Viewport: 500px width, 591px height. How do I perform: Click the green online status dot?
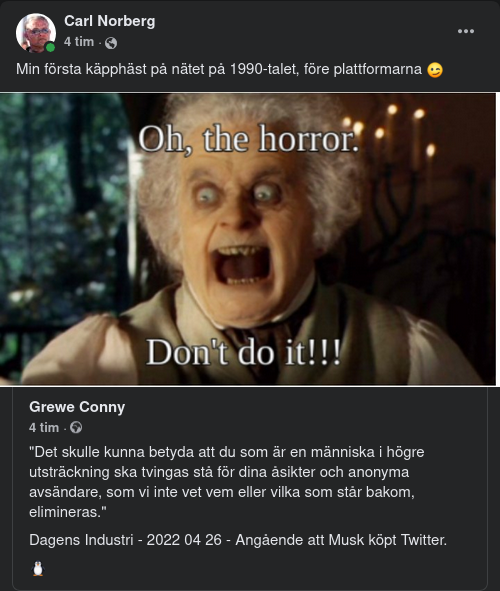(50, 47)
